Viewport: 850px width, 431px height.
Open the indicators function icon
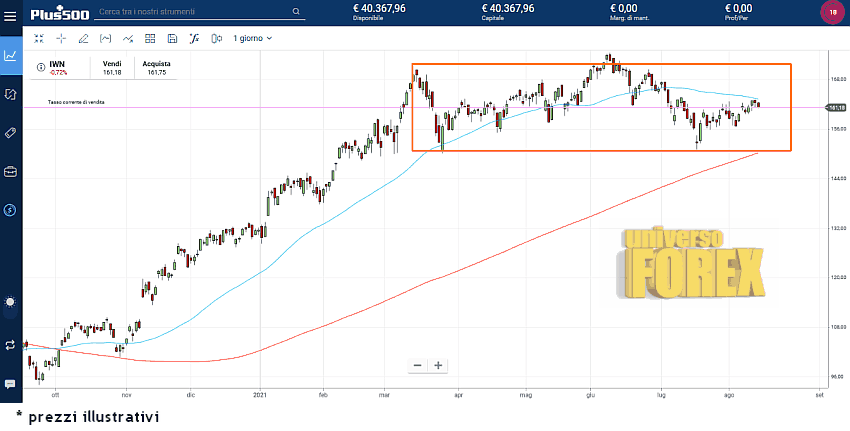tap(194, 38)
